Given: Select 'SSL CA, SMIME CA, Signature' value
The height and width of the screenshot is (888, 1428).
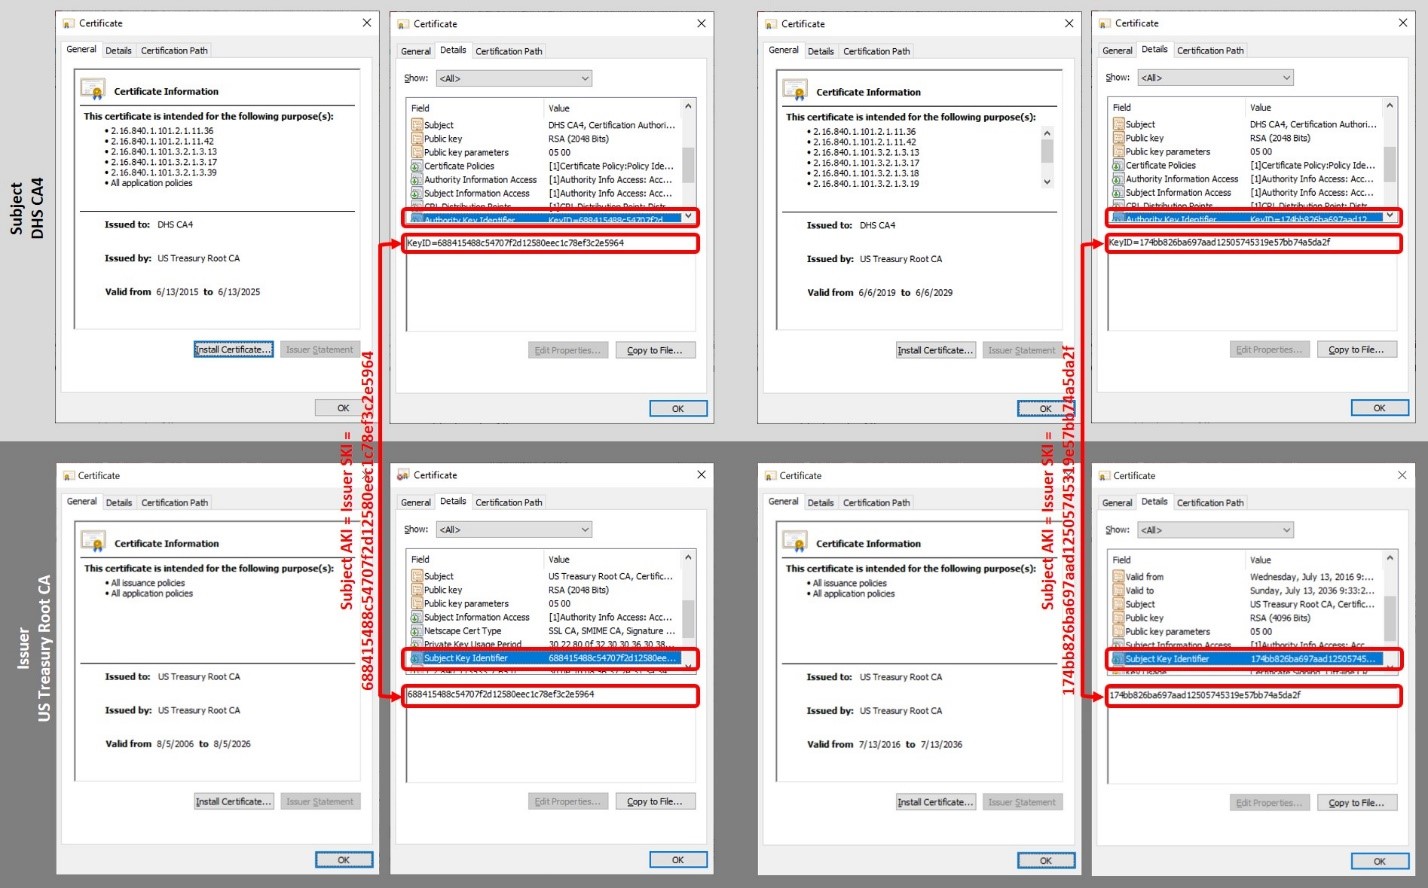Looking at the screenshot, I should coord(611,631).
